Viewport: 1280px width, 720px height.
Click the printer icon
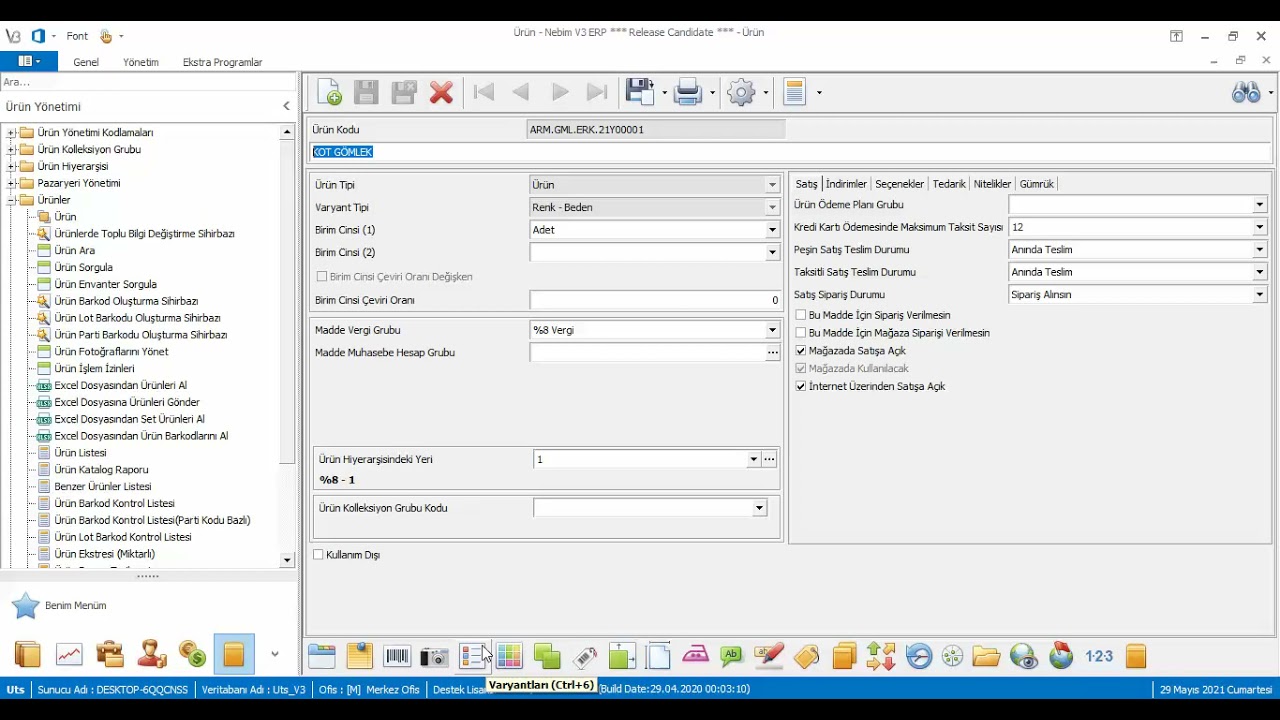[688, 93]
